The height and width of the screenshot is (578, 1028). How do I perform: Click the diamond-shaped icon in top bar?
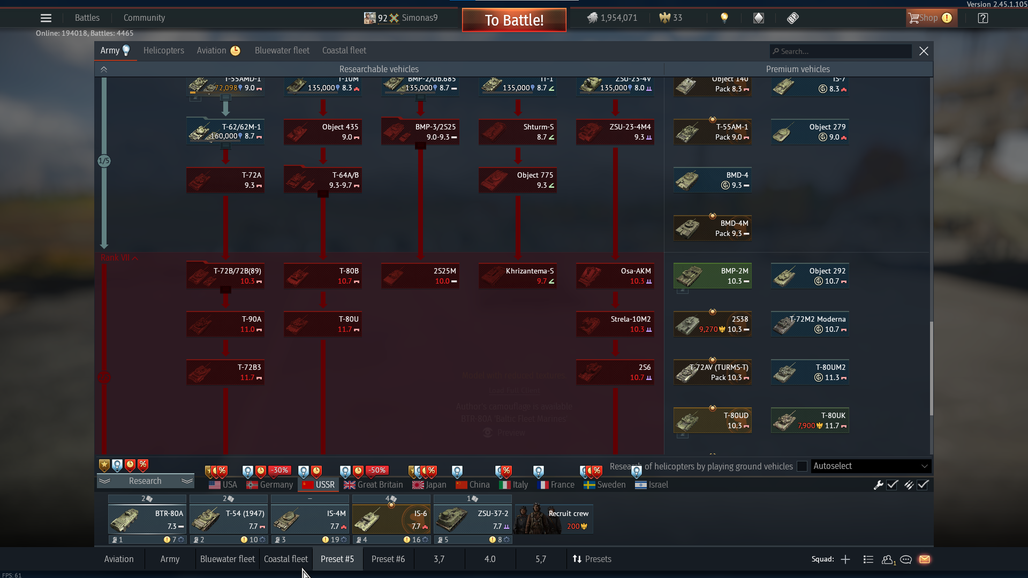tap(759, 18)
